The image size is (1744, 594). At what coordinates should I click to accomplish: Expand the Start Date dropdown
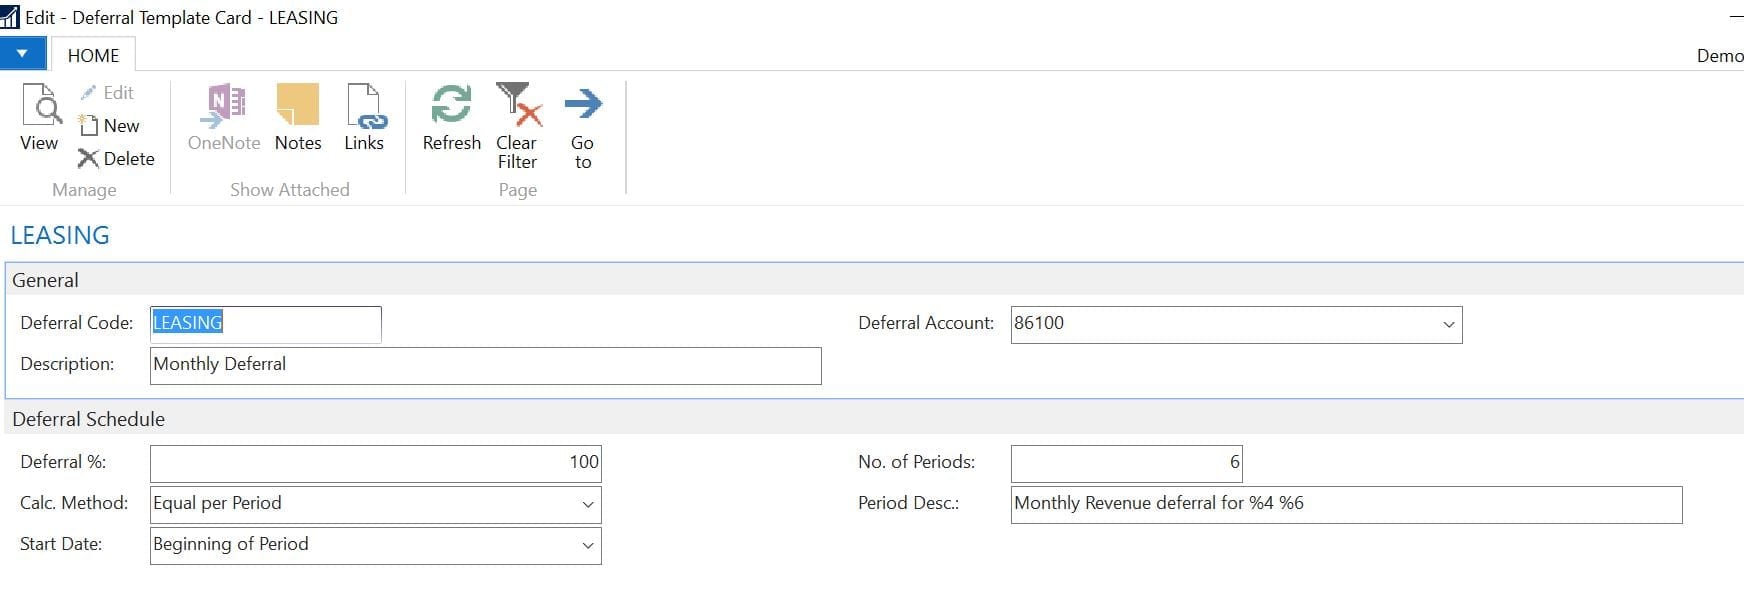tap(588, 546)
